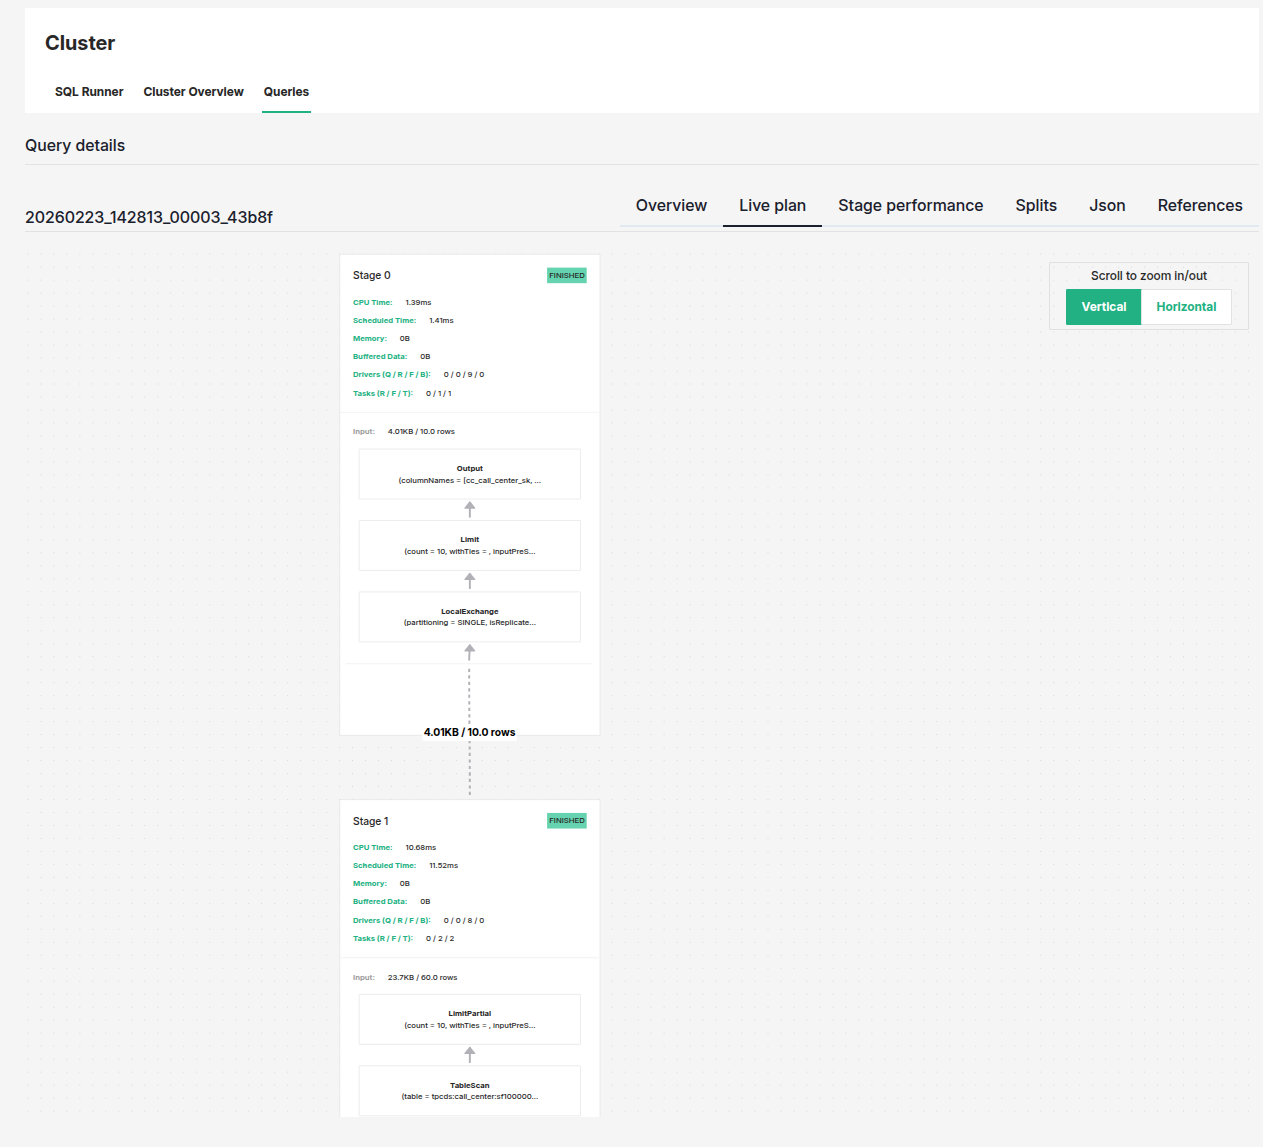Select the Output plan node
This screenshot has height=1147, width=1263.
click(x=469, y=473)
